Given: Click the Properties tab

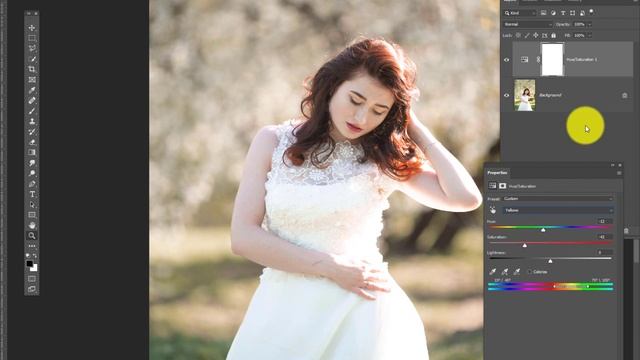Looking at the screenshot, I should [x=497, y=173].
